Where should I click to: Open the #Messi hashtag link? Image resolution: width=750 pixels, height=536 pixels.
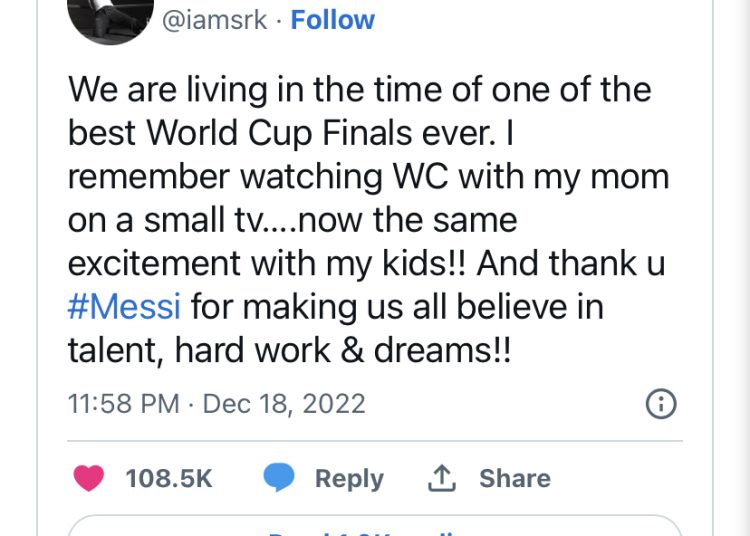124,306
